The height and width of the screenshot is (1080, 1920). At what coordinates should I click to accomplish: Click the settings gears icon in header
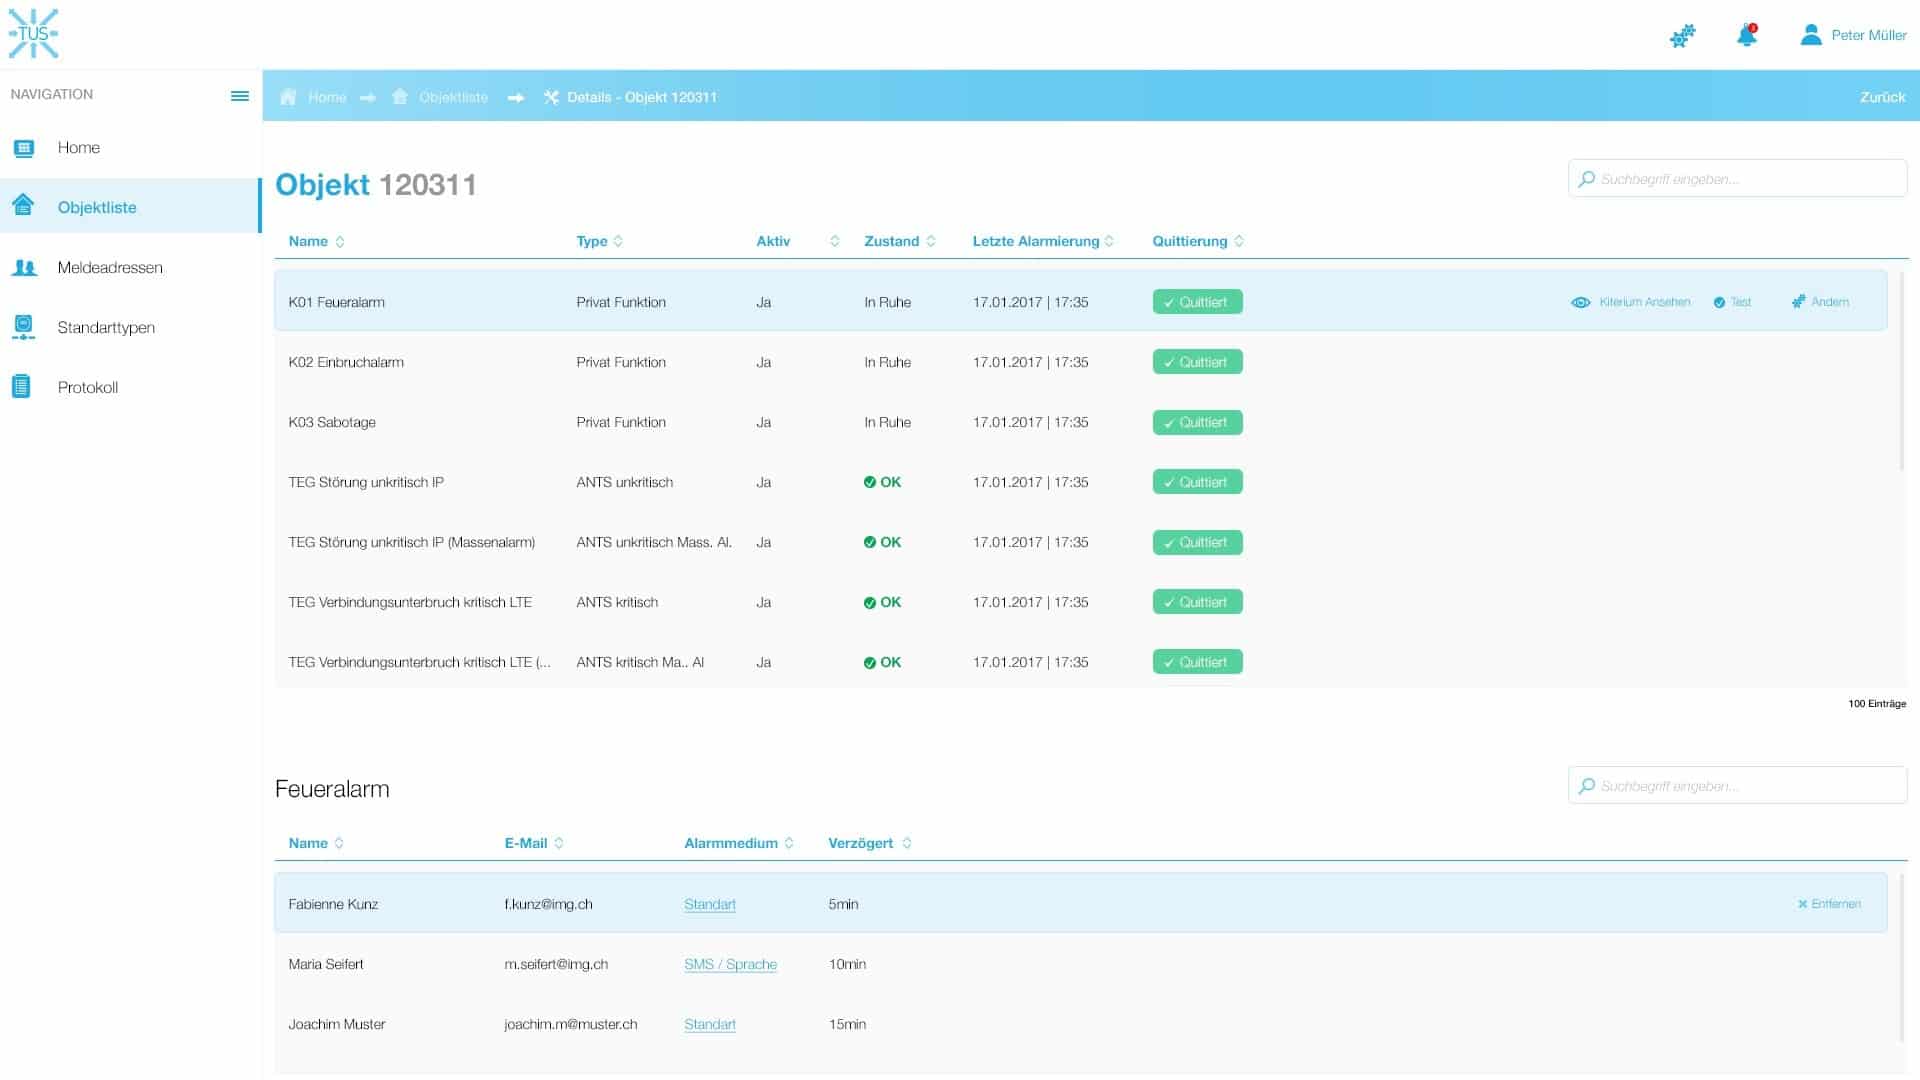[x=1683, y=36]
